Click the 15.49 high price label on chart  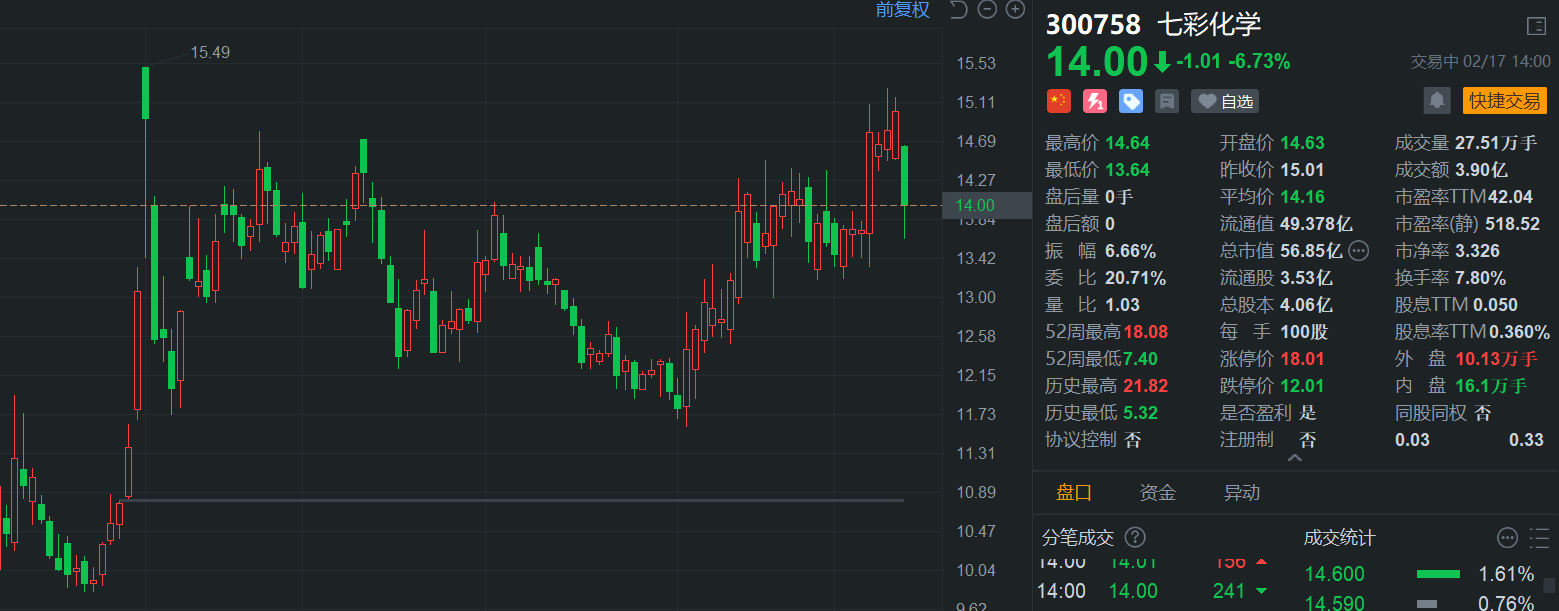(210, 52)
